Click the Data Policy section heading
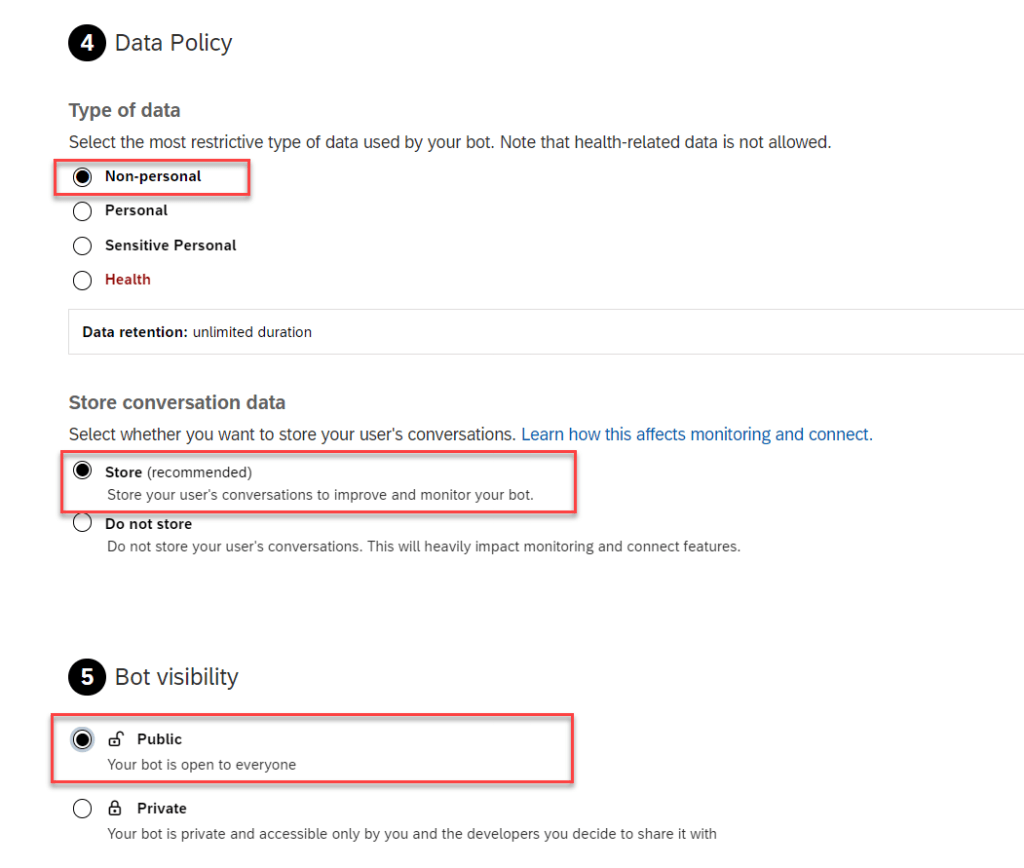The image size is (1024, 868). tap(173, 43)
